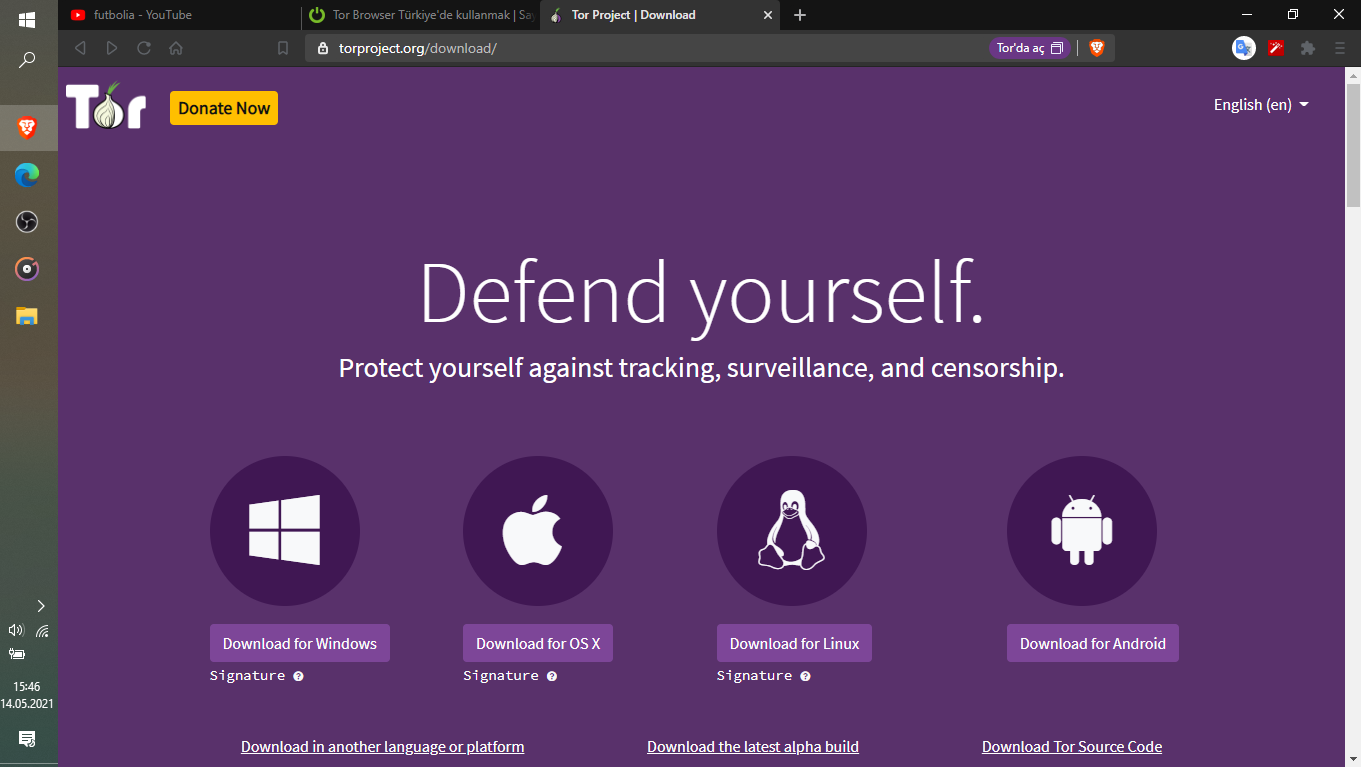Viewport: 1361px width, 767px height.
Task: Open Download the latest alpha build link
Action: coord(753,747)
